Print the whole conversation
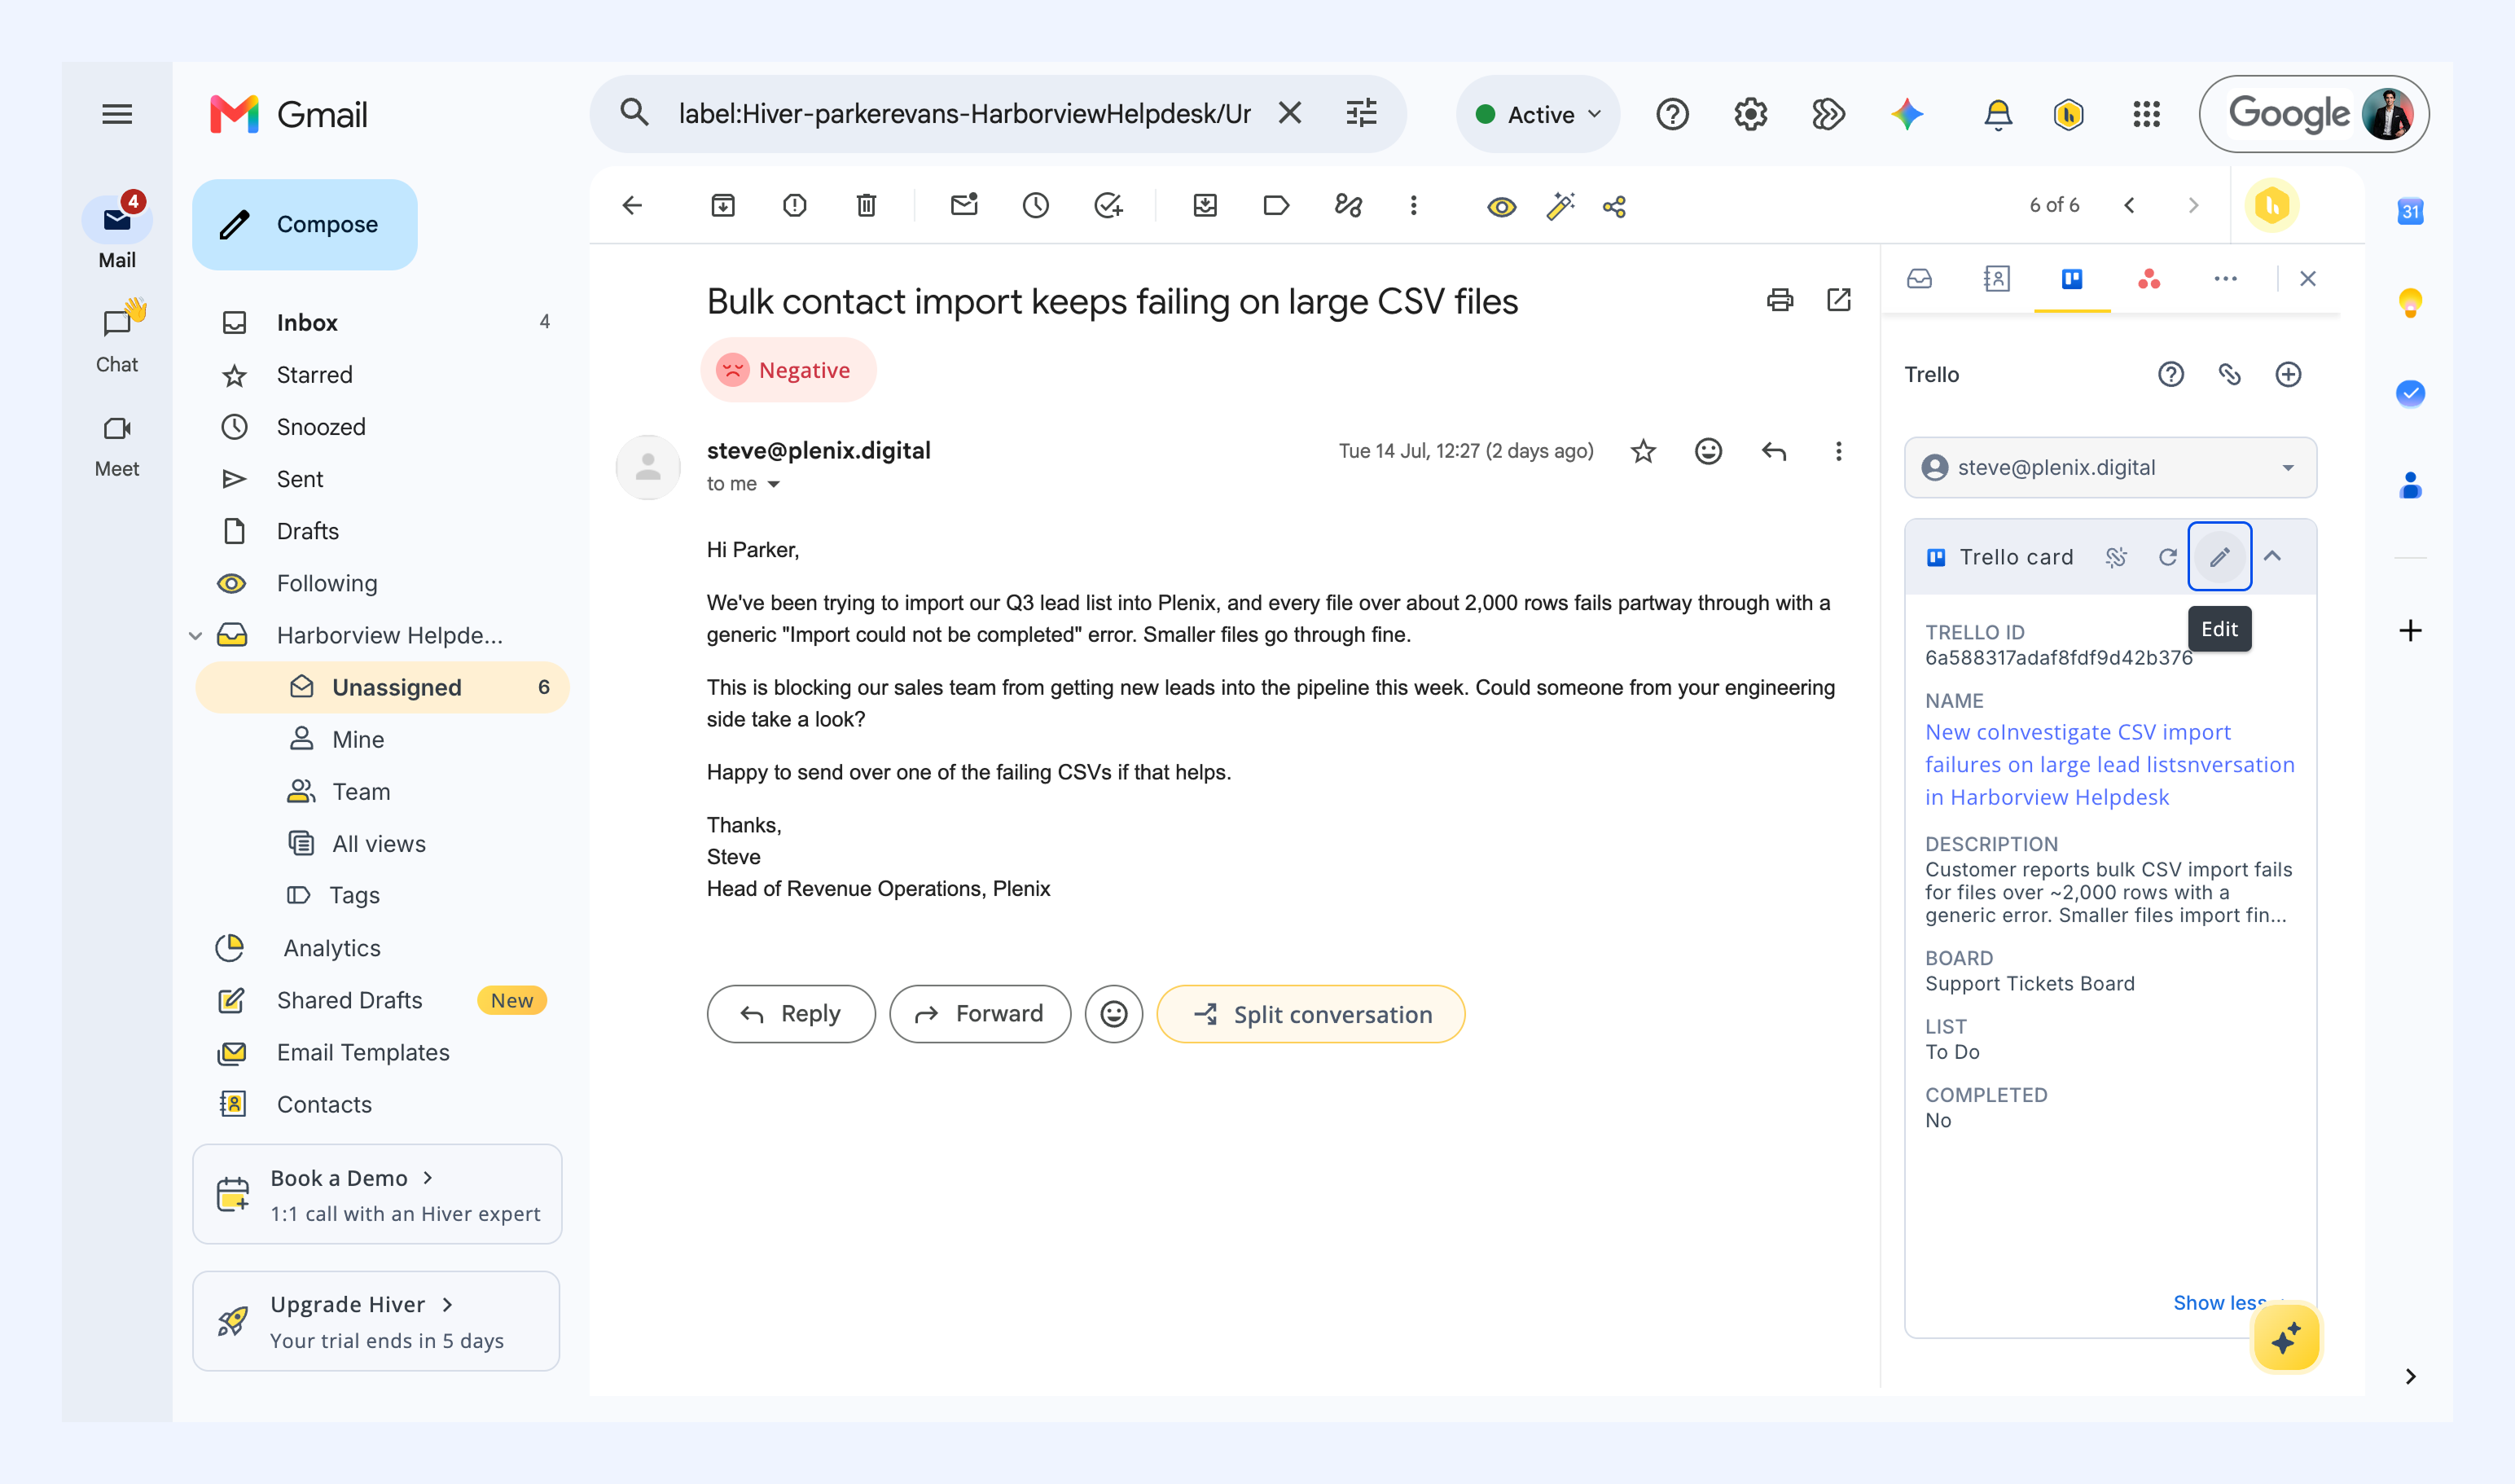The height and width of the screenshot is (1484, 2515). [1780, 300]
